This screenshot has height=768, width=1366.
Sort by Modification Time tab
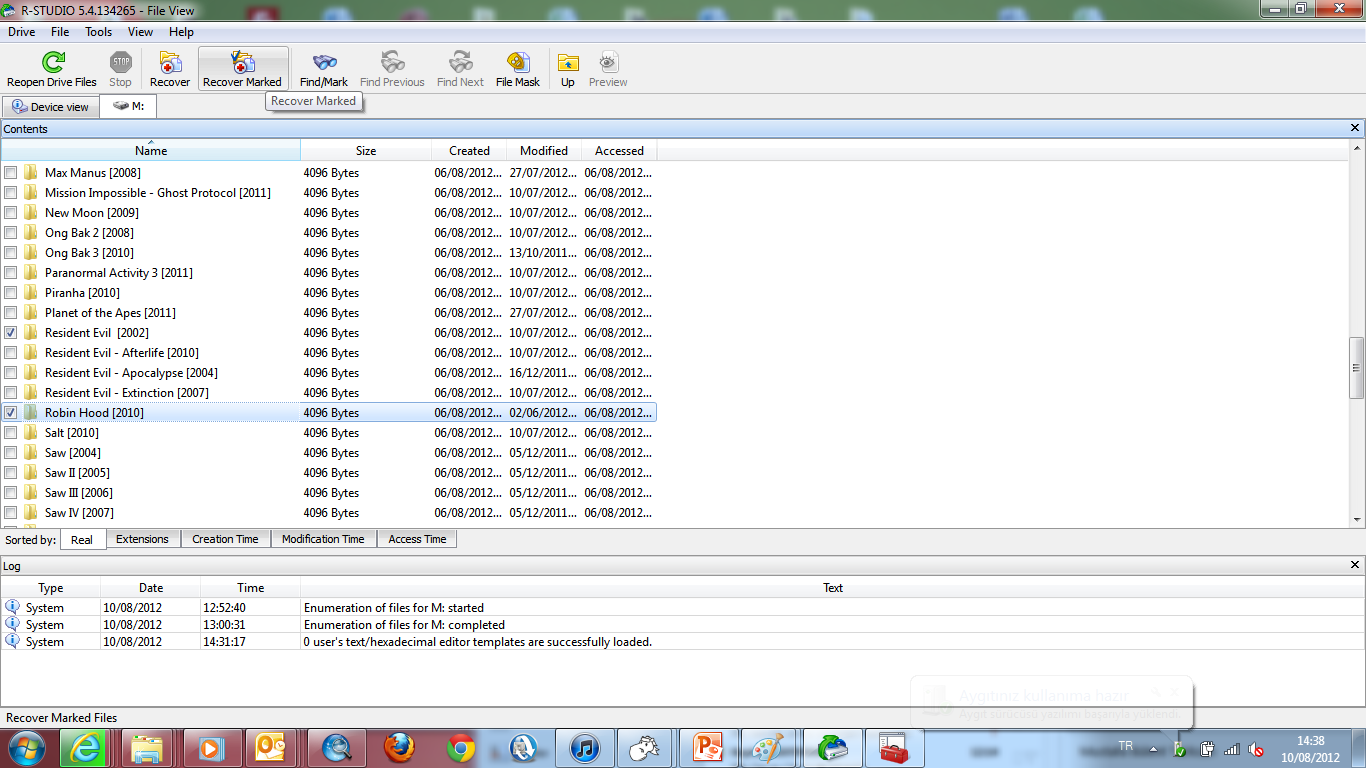323,539
